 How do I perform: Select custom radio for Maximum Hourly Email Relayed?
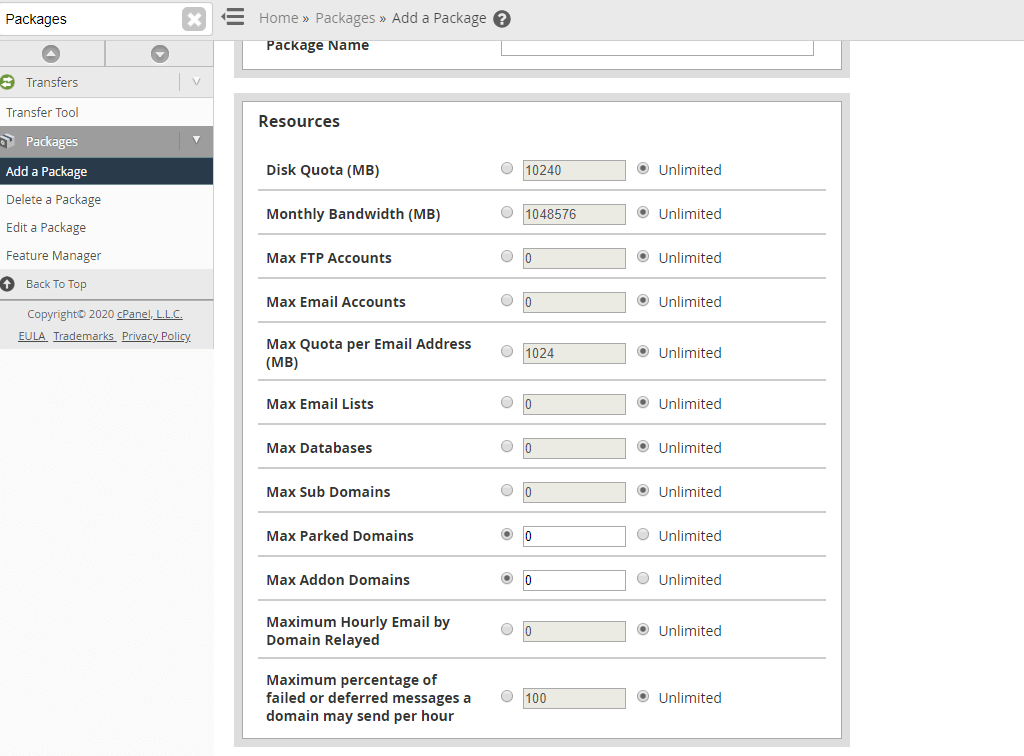pos(507,629)
